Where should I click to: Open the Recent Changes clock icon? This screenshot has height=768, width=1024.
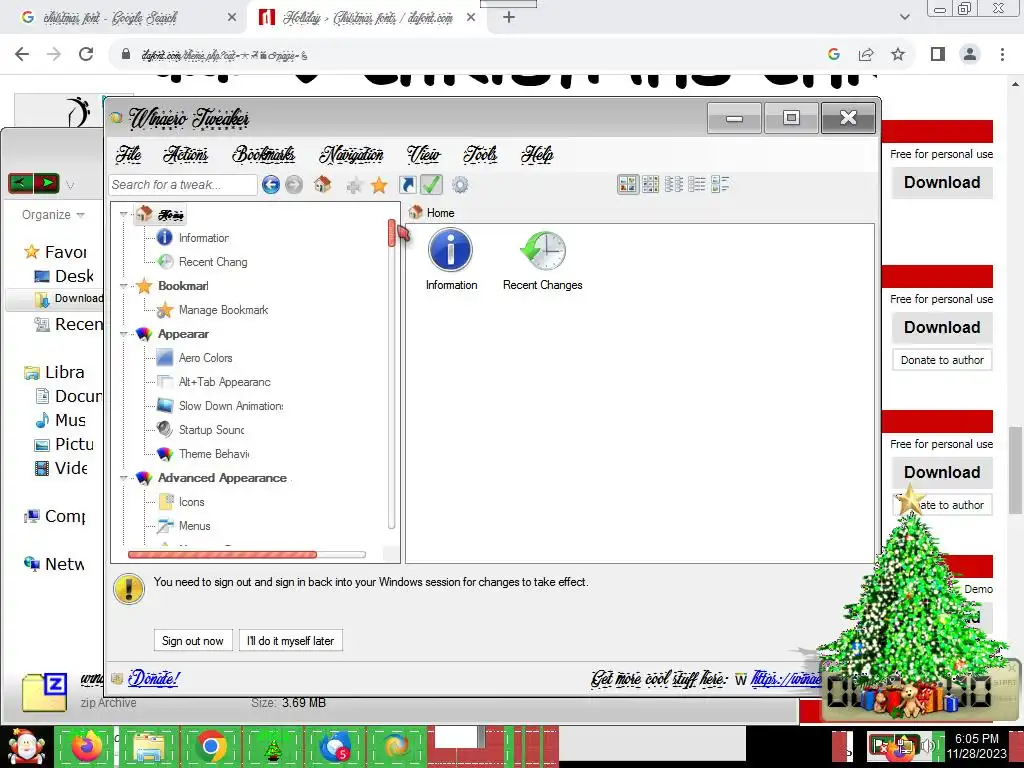(x=542, y=261)
